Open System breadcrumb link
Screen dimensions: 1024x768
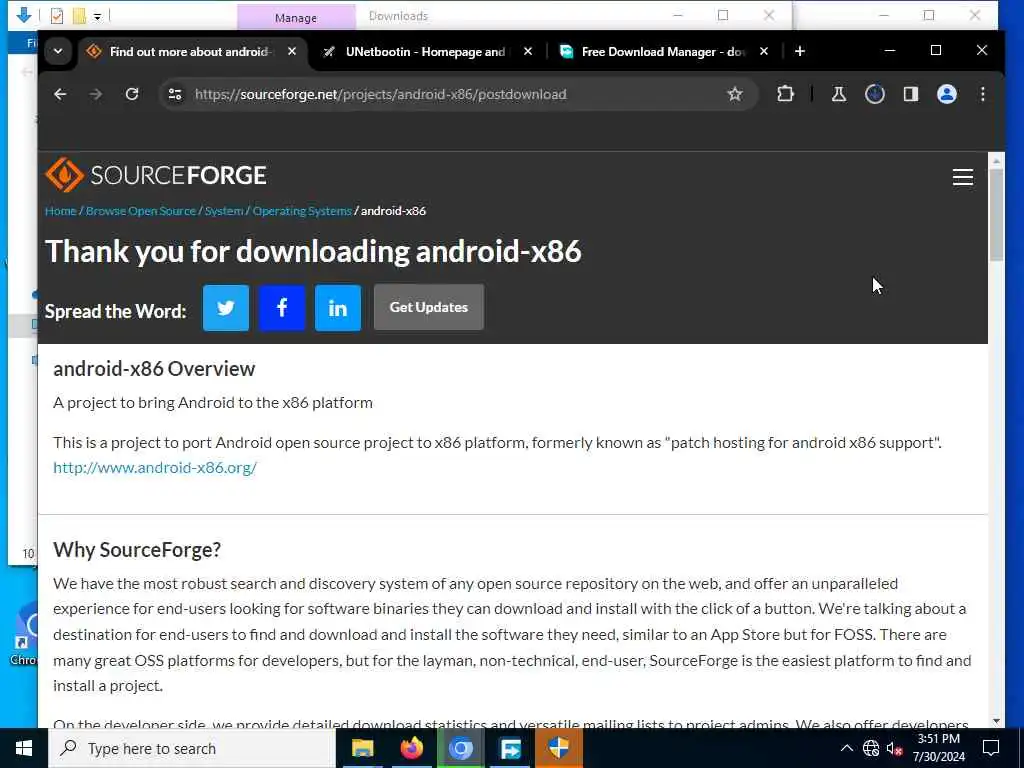pos(224,211)
